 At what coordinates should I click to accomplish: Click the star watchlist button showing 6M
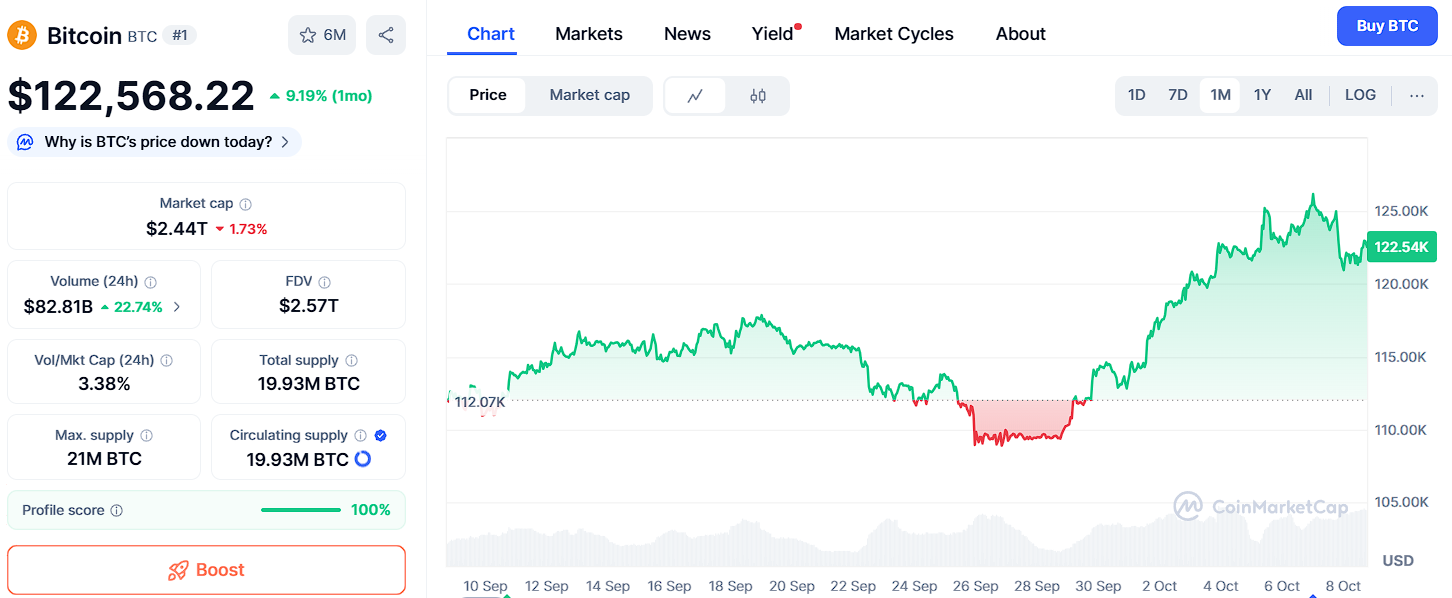pos(322,35)
